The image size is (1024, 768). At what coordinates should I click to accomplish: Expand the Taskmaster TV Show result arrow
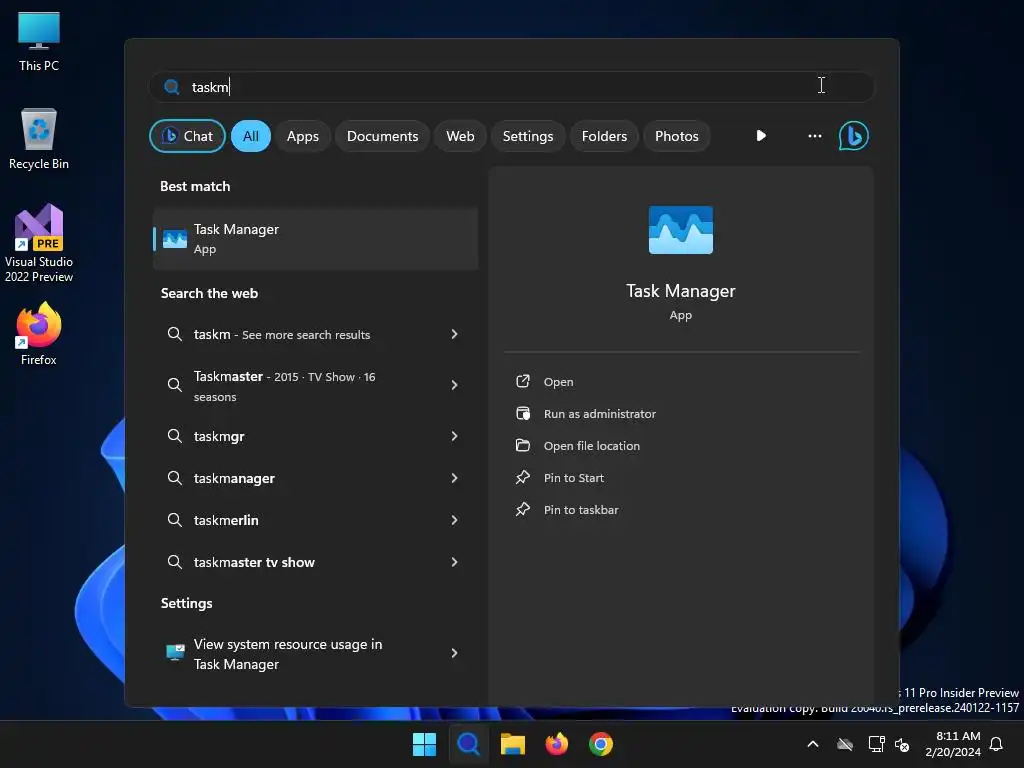tap(455, 385)
